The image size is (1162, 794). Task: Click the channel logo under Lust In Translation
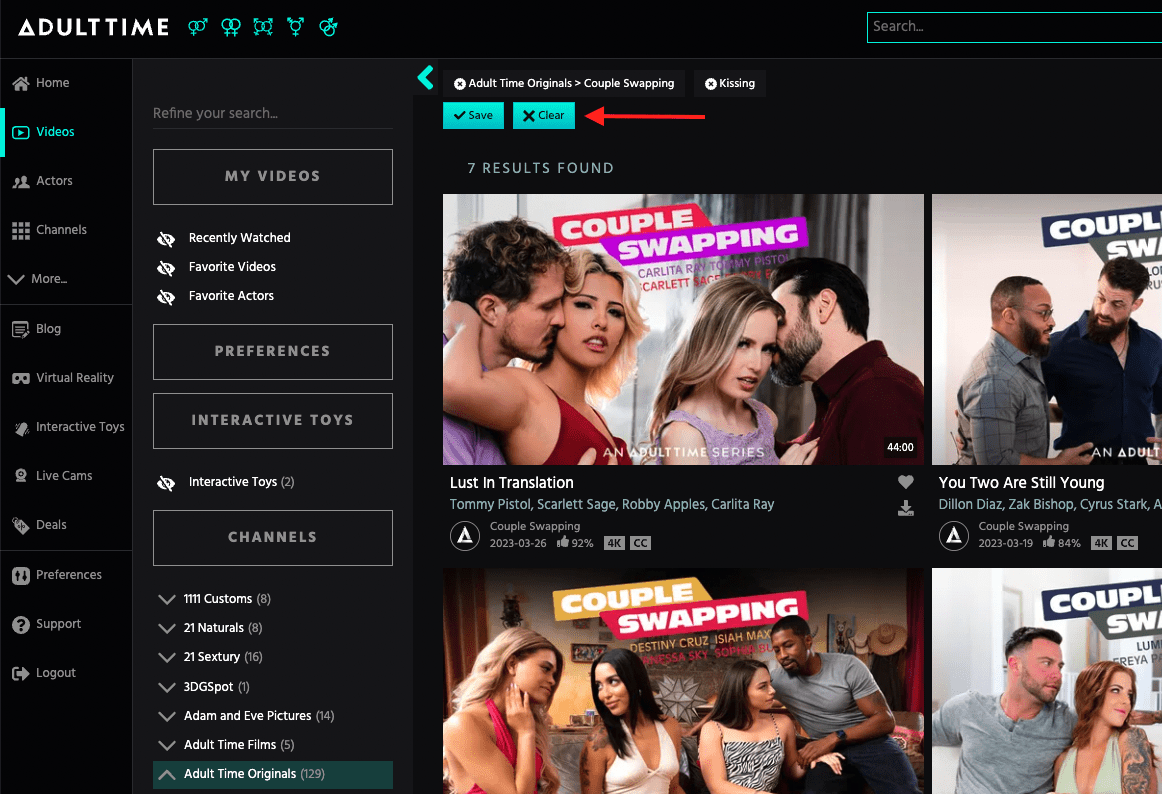click(x=465, y=535)
